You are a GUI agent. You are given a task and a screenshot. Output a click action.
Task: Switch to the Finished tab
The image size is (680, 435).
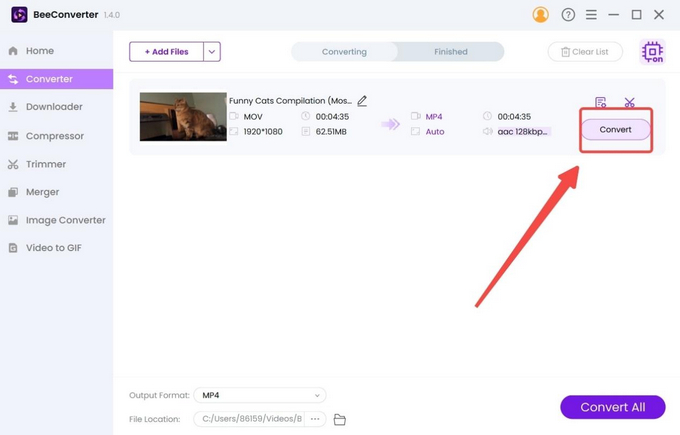point(450,52)
